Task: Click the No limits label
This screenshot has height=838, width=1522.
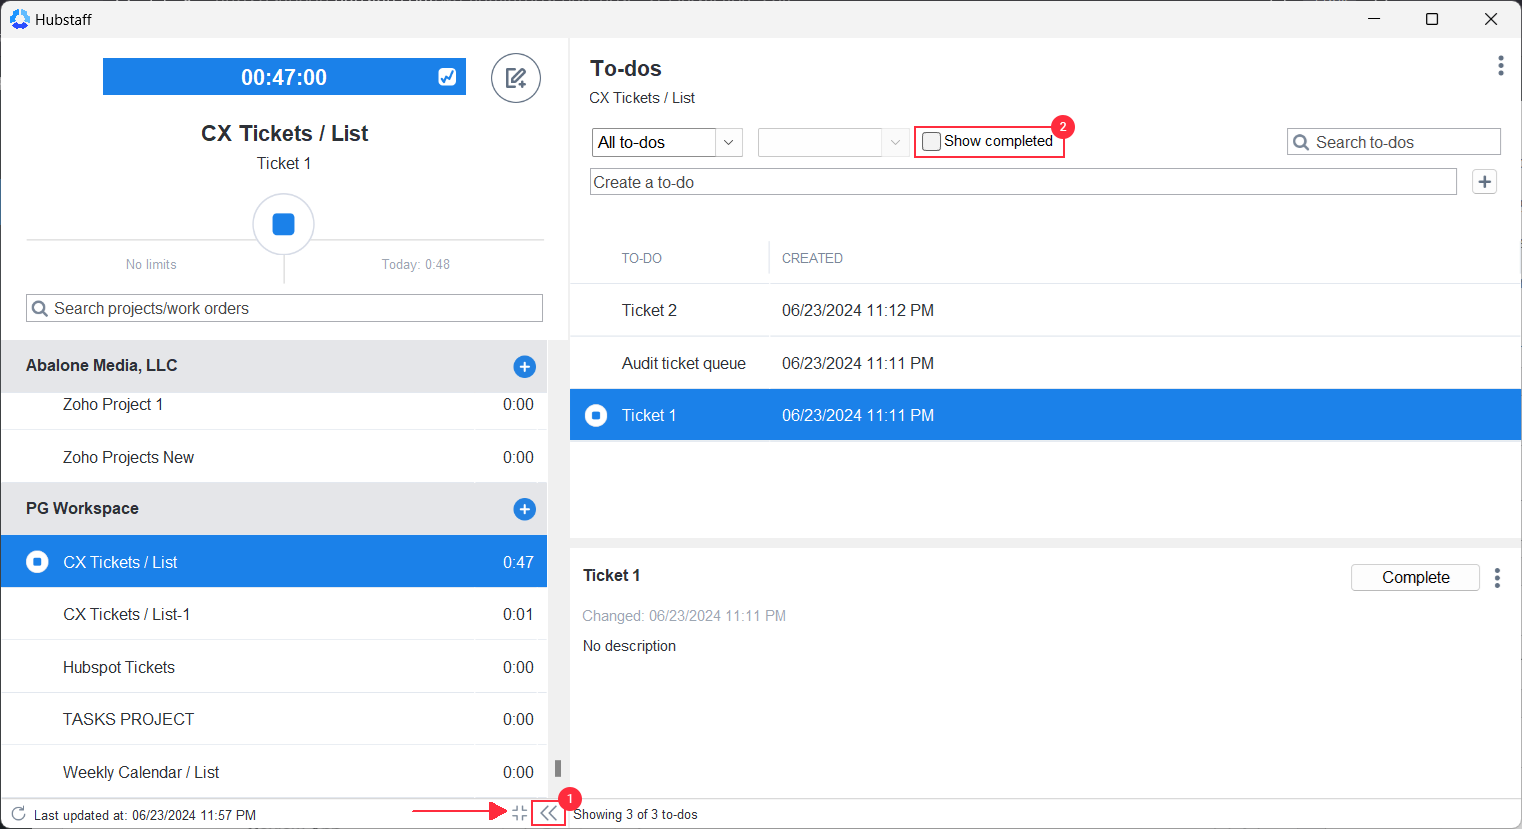Action: (151, 264)
